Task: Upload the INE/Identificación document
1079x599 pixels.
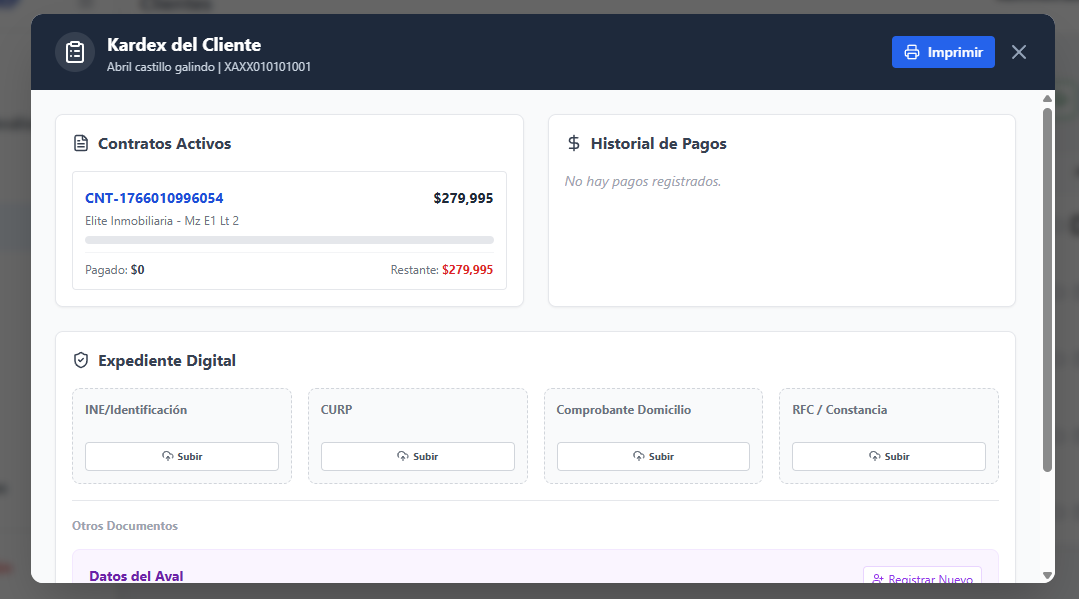Action: tap(182, 456)
